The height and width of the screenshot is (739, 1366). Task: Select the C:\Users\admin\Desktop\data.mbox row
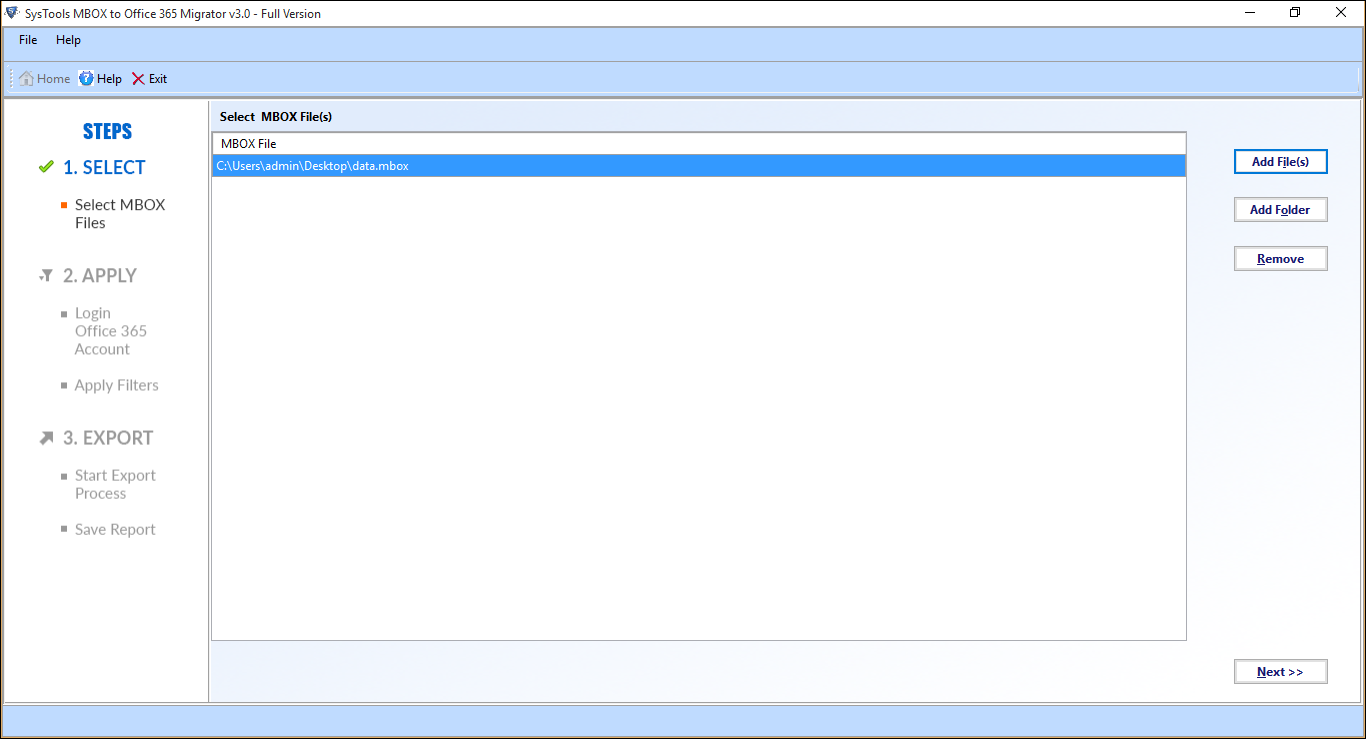click(x=699, y=166)
